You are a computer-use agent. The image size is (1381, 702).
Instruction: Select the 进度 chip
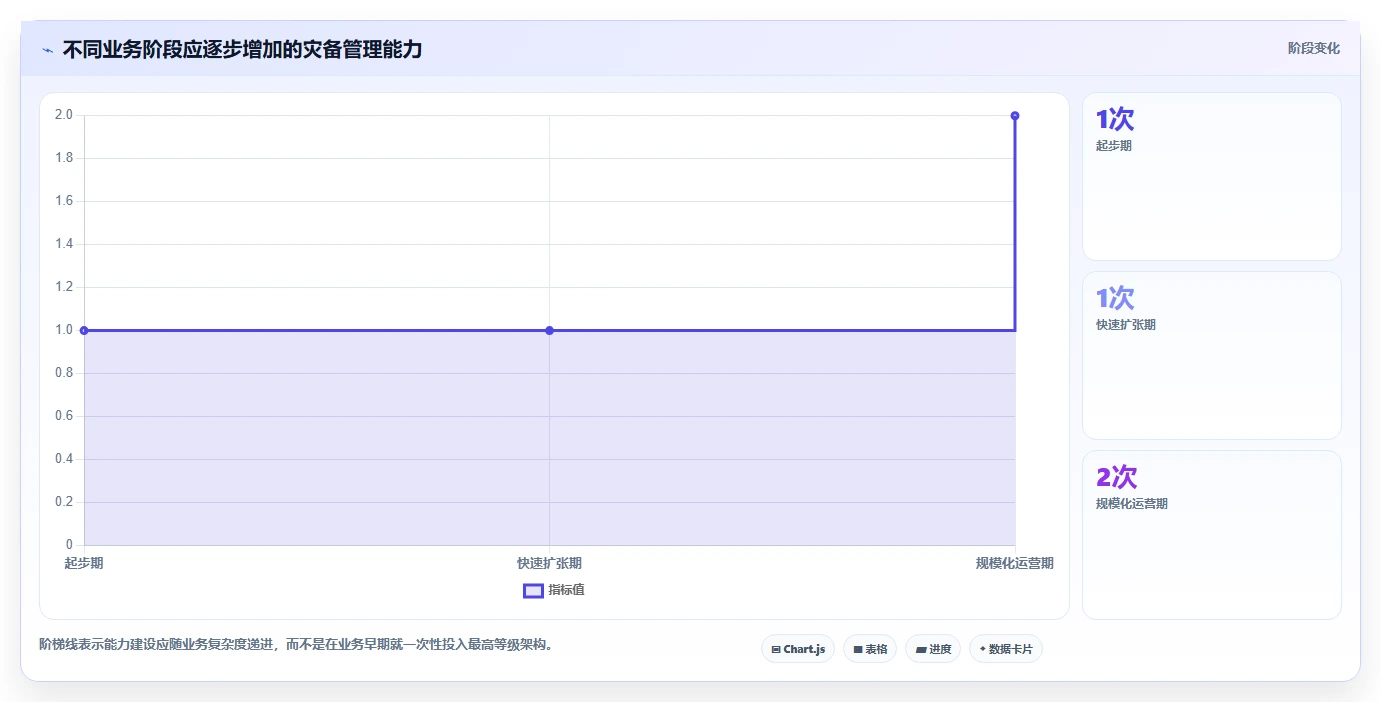[x=933, y=649]
